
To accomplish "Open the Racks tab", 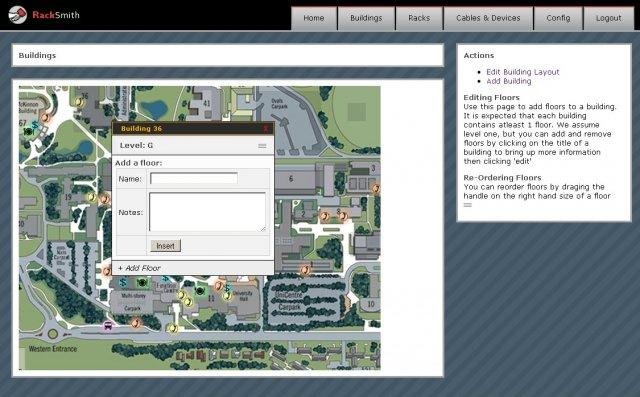I will (x=419, y=18).
